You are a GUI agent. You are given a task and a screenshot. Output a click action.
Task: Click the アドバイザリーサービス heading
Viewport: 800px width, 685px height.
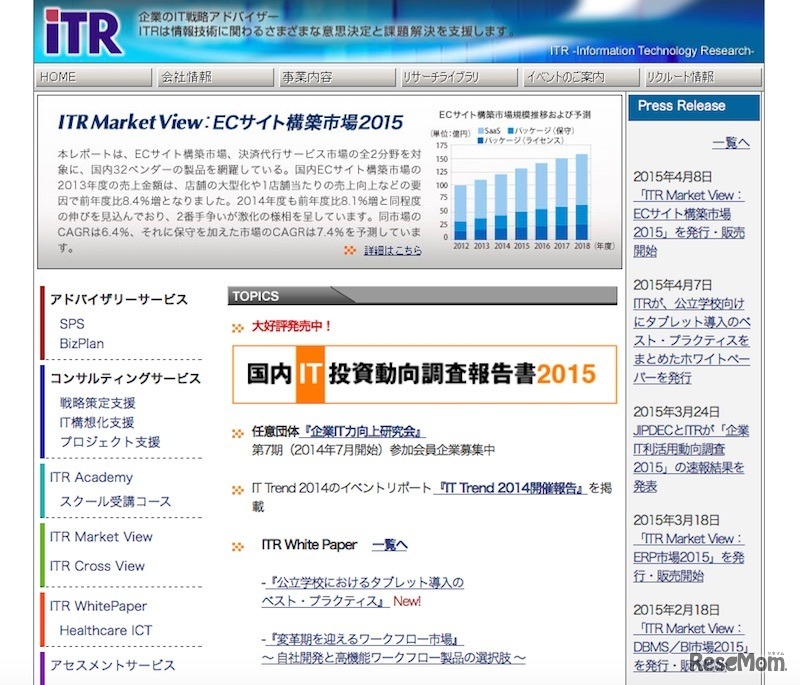[118, 299]
